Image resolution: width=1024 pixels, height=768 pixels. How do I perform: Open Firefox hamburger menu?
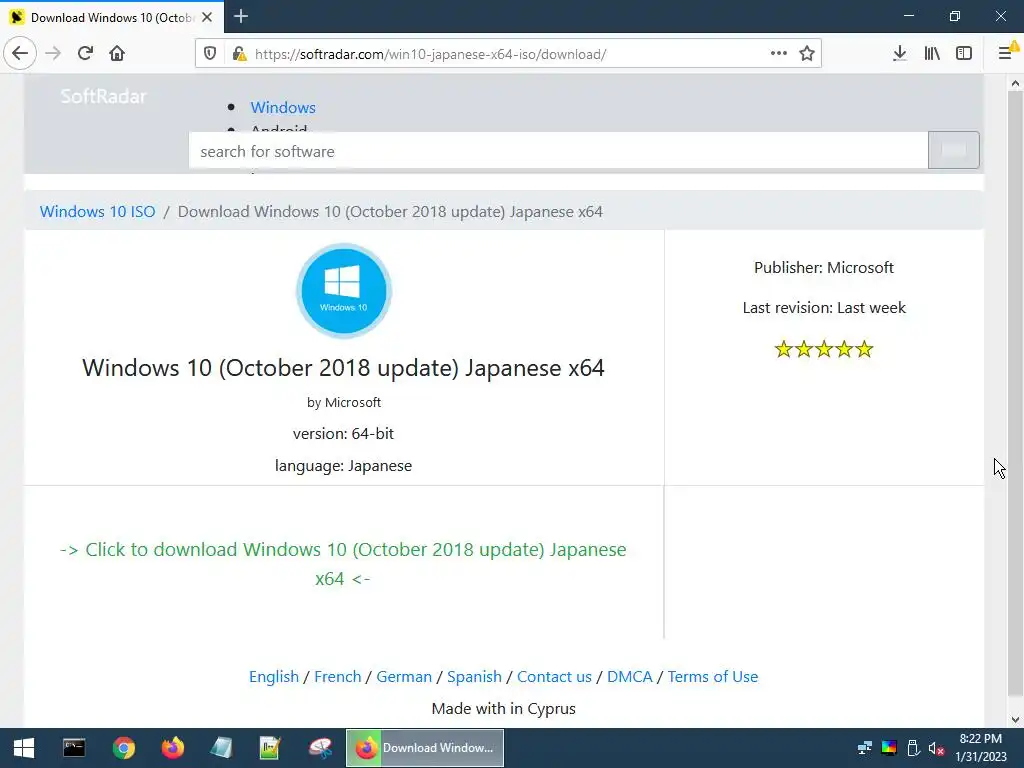tap(1006, 53)
